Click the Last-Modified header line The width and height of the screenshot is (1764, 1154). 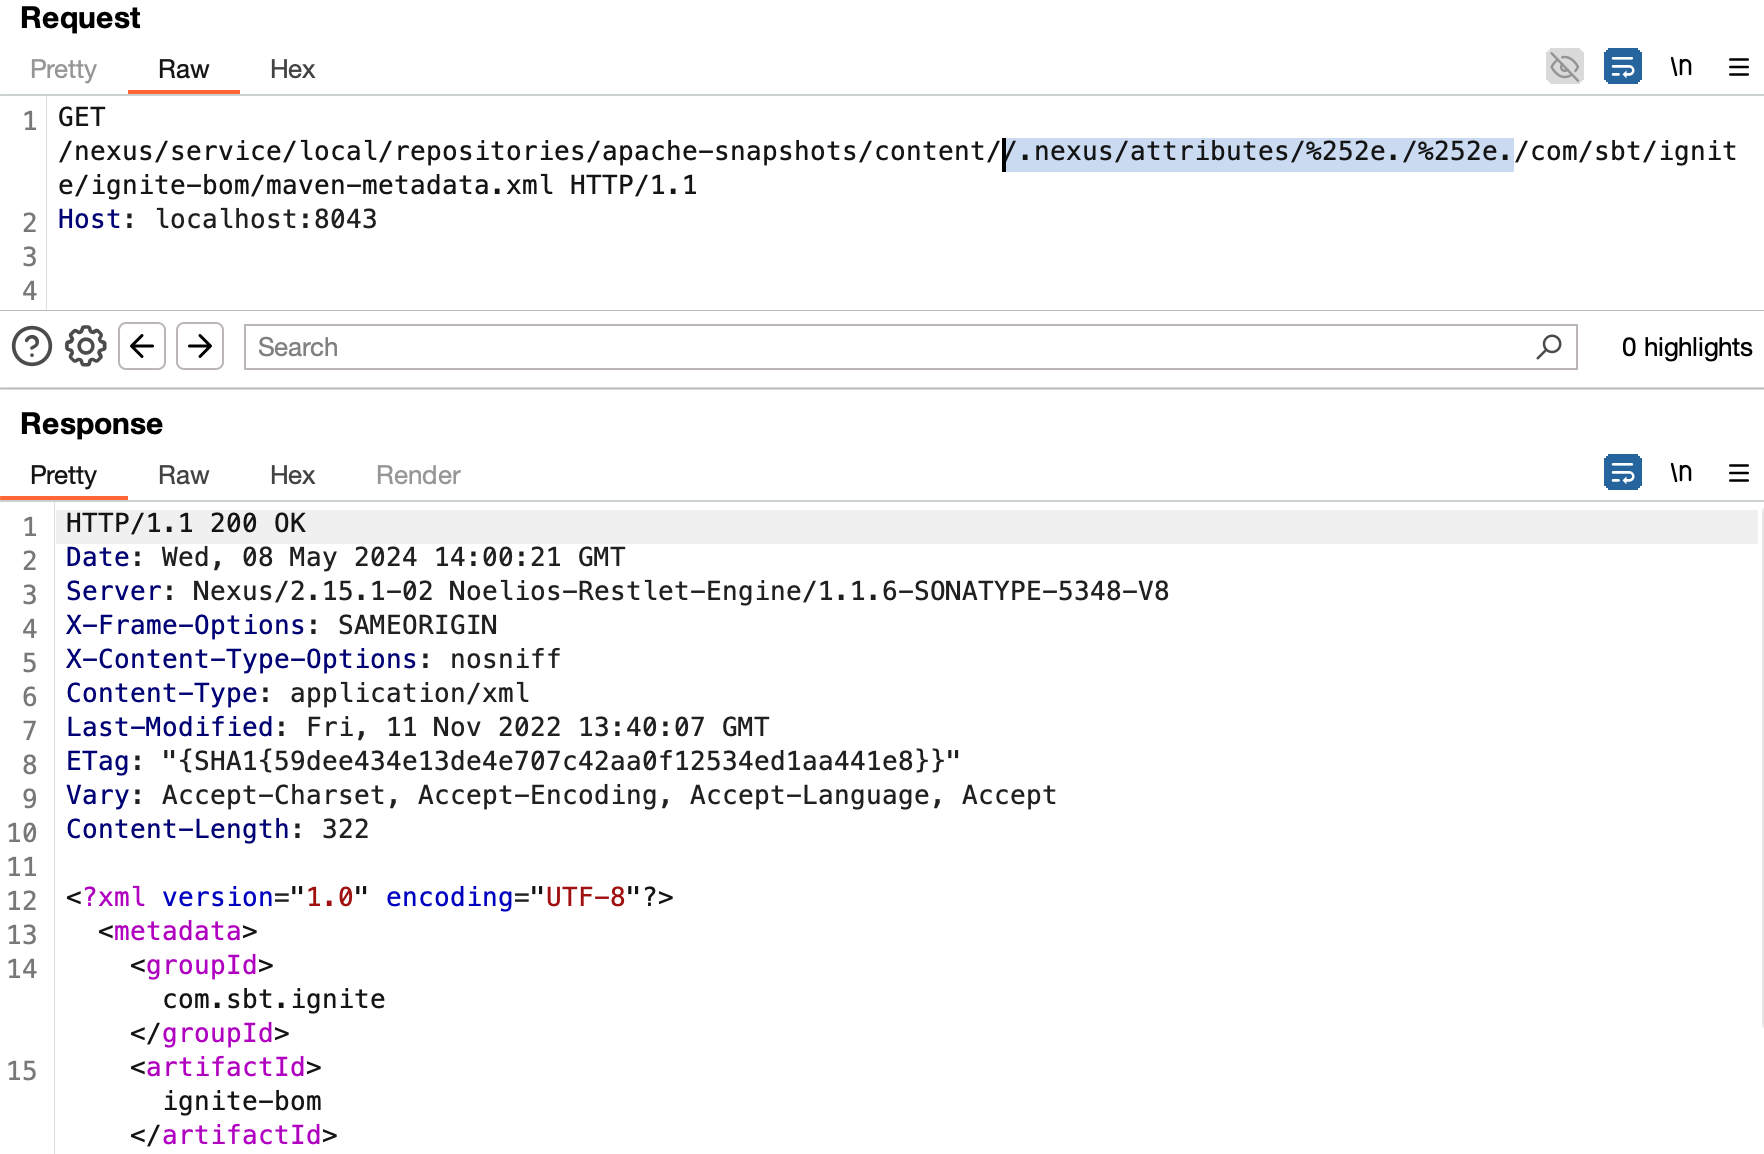point(418,727)
